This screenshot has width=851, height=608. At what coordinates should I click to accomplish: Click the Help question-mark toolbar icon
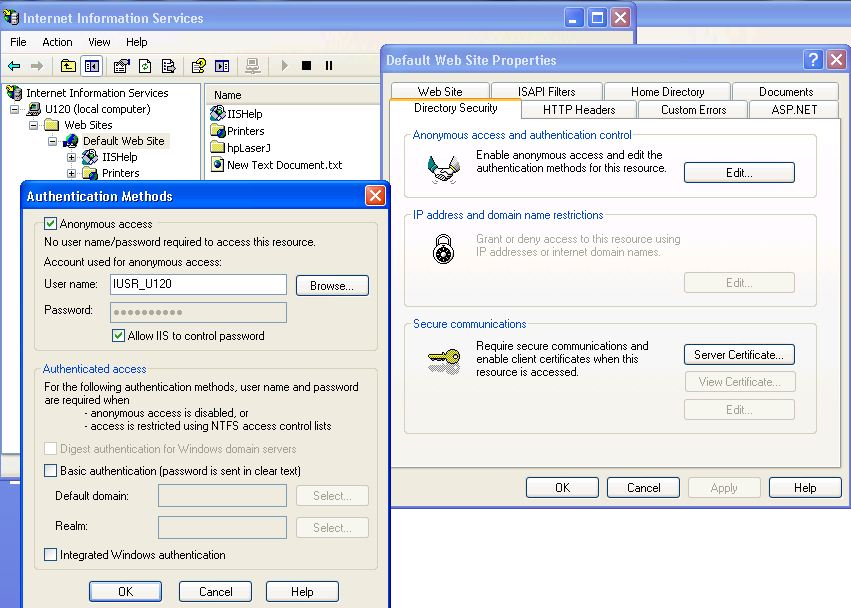click(199, 66)
